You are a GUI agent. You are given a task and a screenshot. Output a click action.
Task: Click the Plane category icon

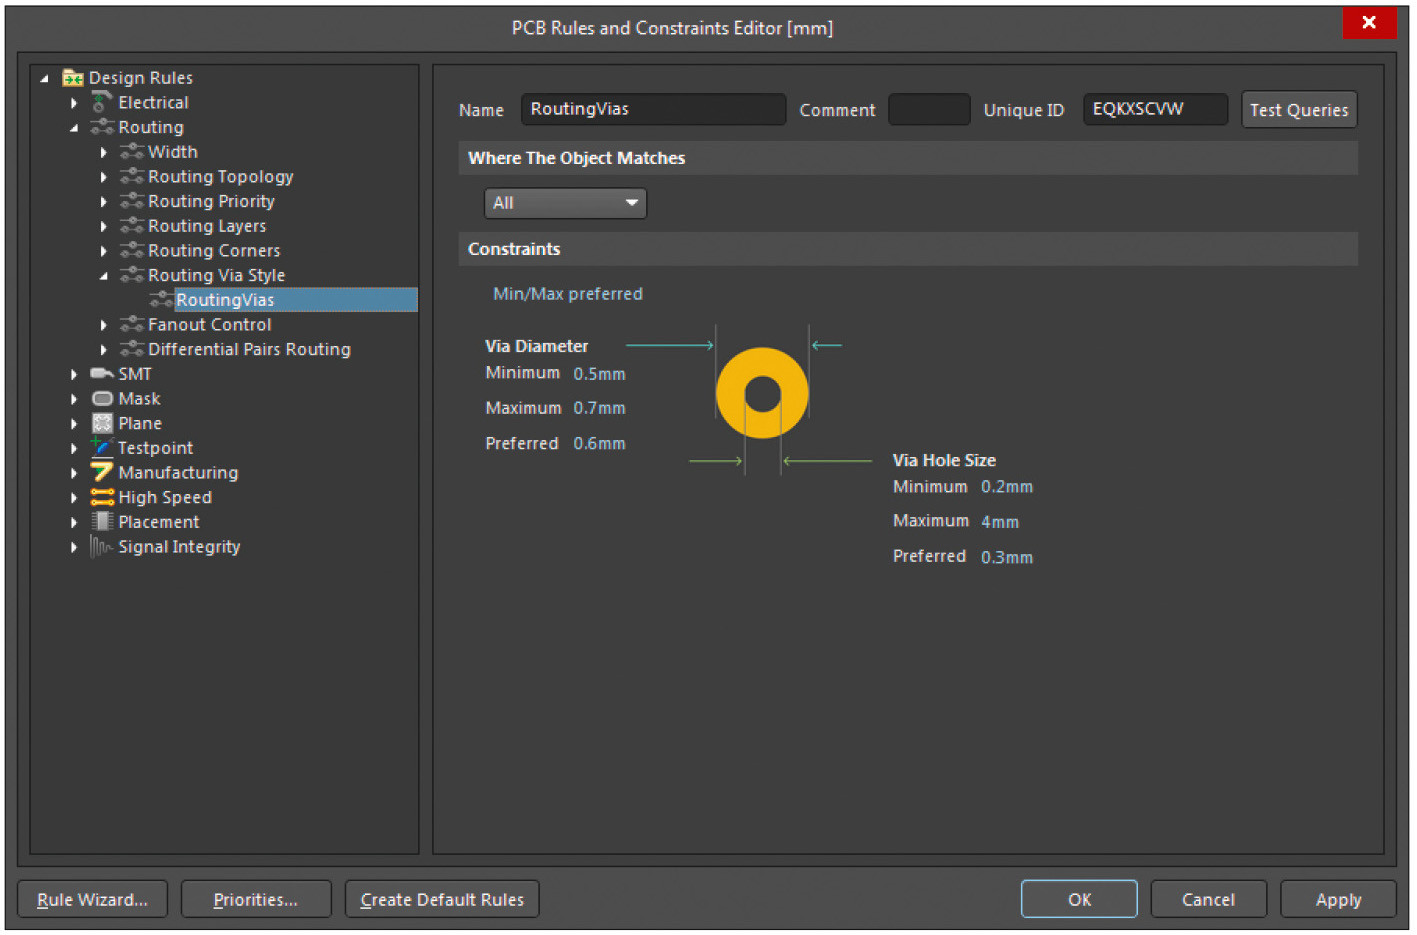101,424
